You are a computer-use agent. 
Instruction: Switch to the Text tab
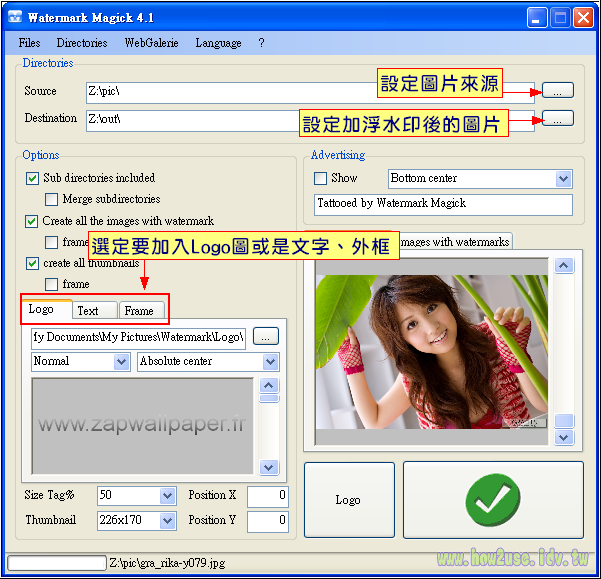pyautogui.click(x=95, y=310)
